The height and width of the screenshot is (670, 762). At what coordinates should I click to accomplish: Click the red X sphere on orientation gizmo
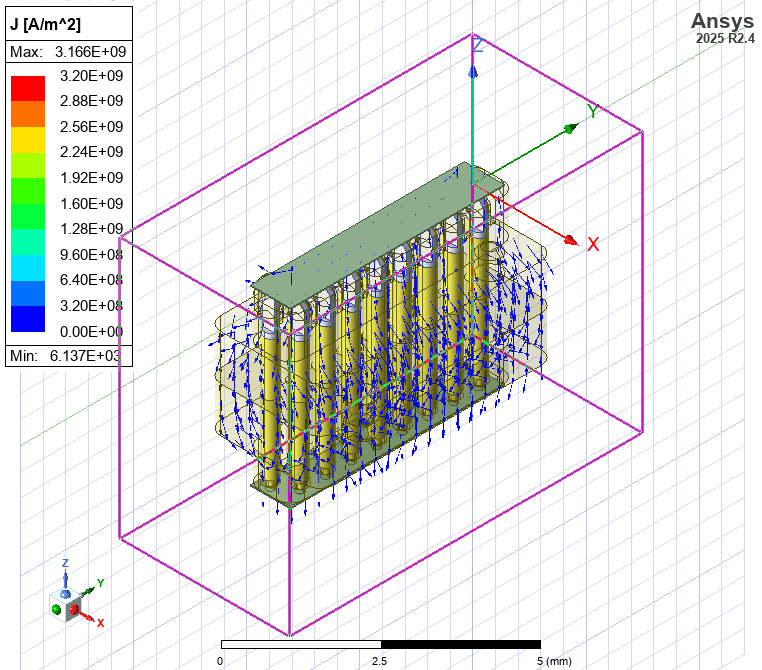click(x=74, y=610)
